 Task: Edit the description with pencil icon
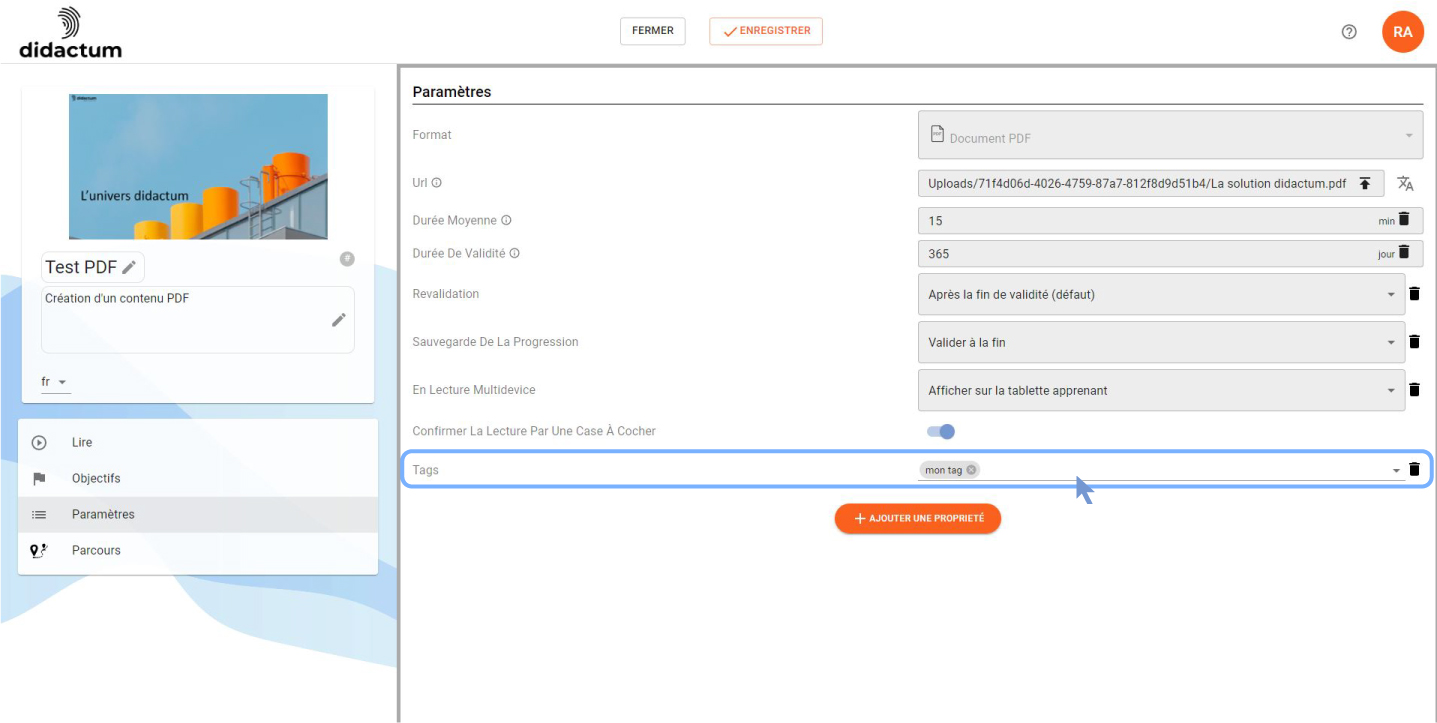tap(339, 320)
